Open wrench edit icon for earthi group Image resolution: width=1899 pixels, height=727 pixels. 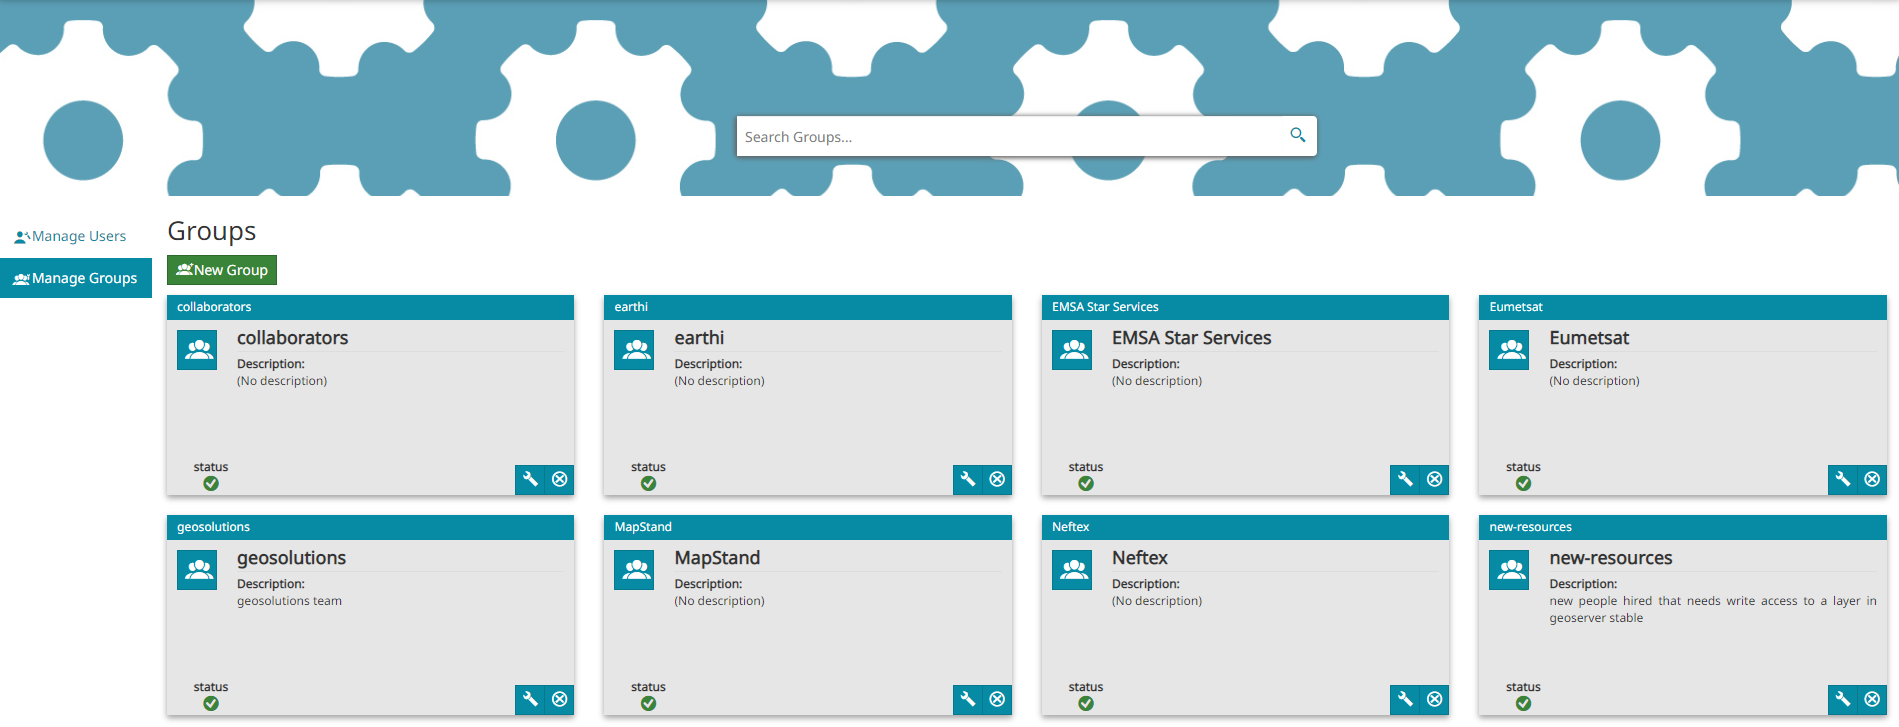tap(967, 480)
